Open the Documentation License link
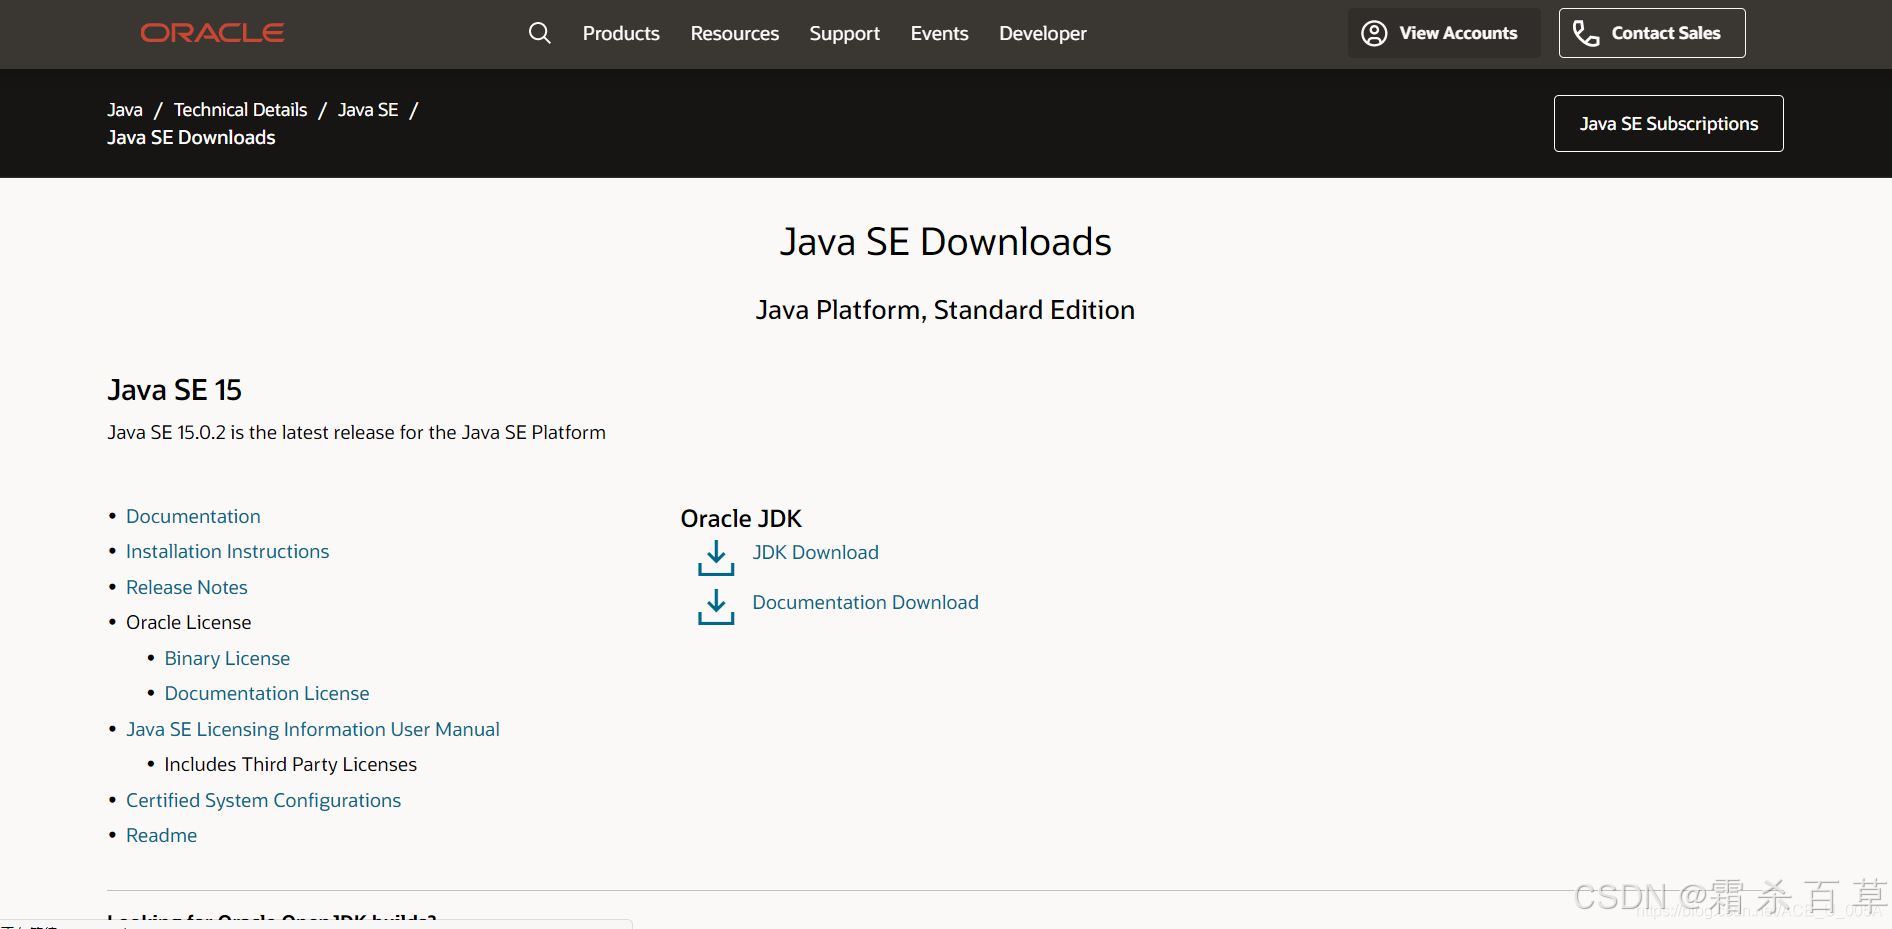Screen dimensions: 1892x929 coord(267,694)
